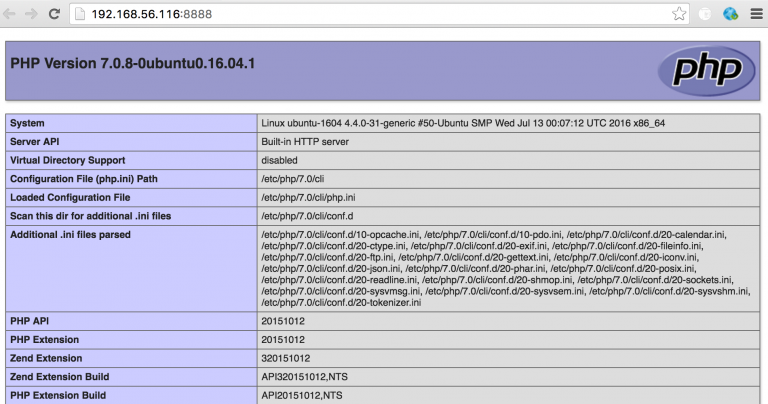
Task: Click the PHP Extension Build label
Action: coord(57,395)
